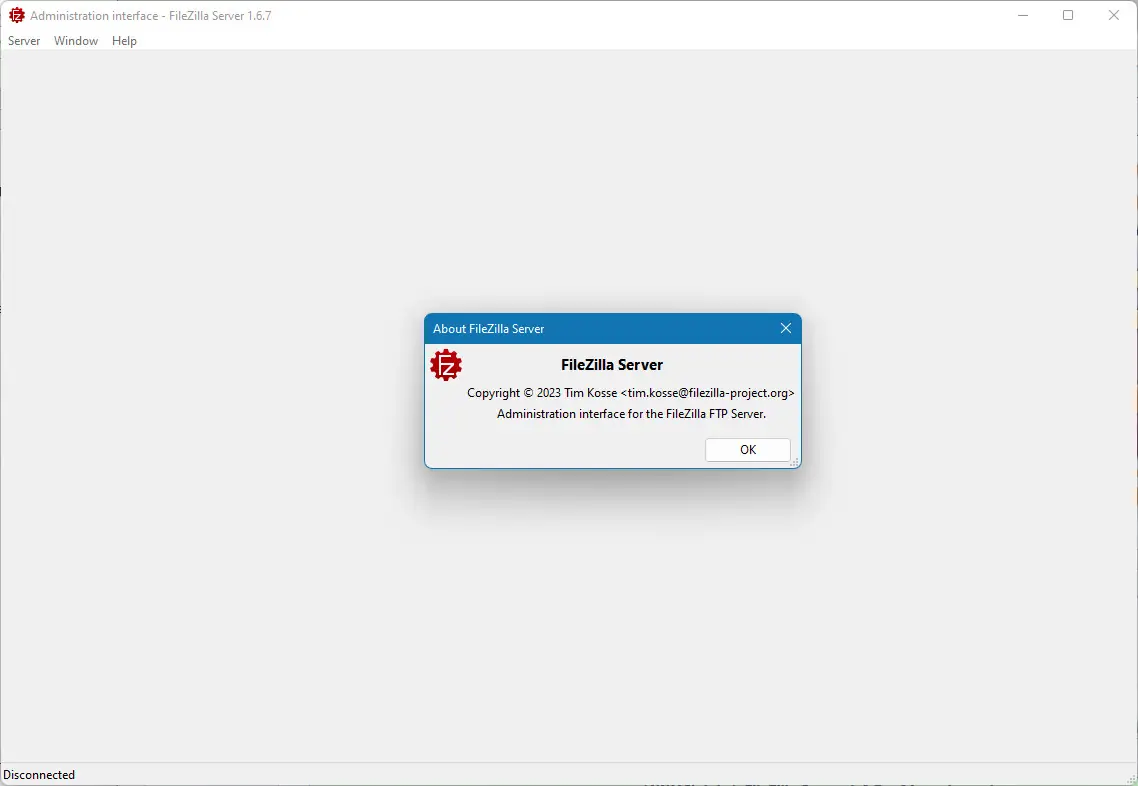The height and width of the screenshot is (786, 1138).
Task: Minimize the Administration interface window
Action: (x=1023, y=15)
